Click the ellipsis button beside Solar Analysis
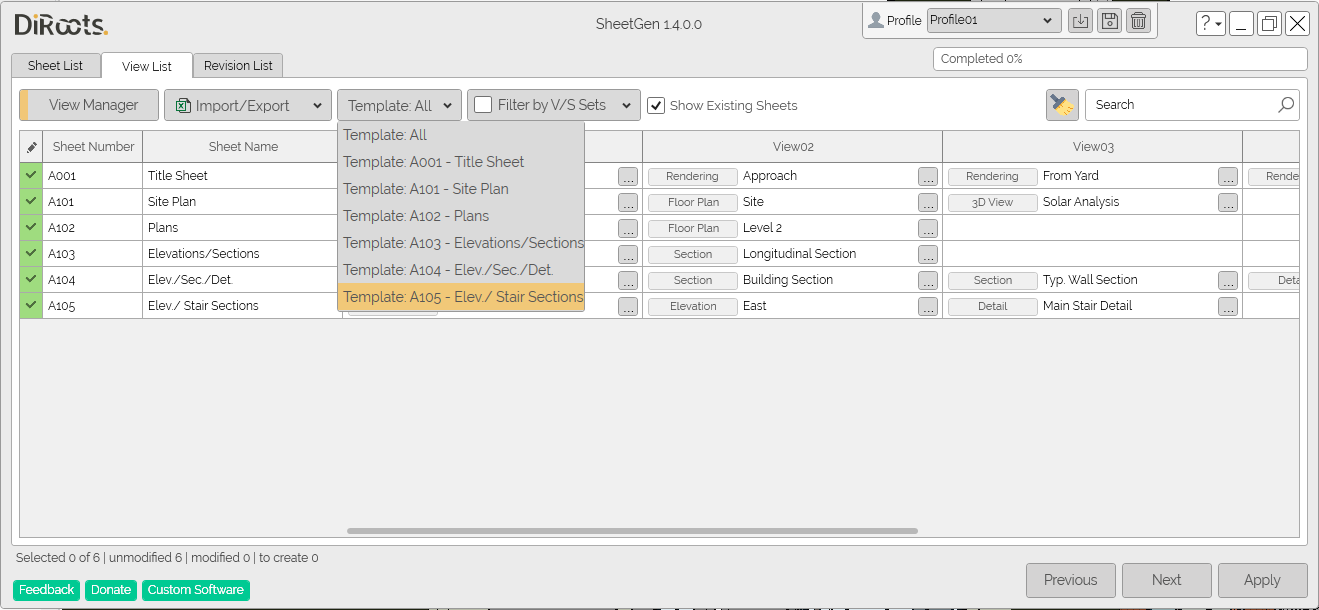Viewport: 1319px width, 610px height. click(x=1228, y=203)
